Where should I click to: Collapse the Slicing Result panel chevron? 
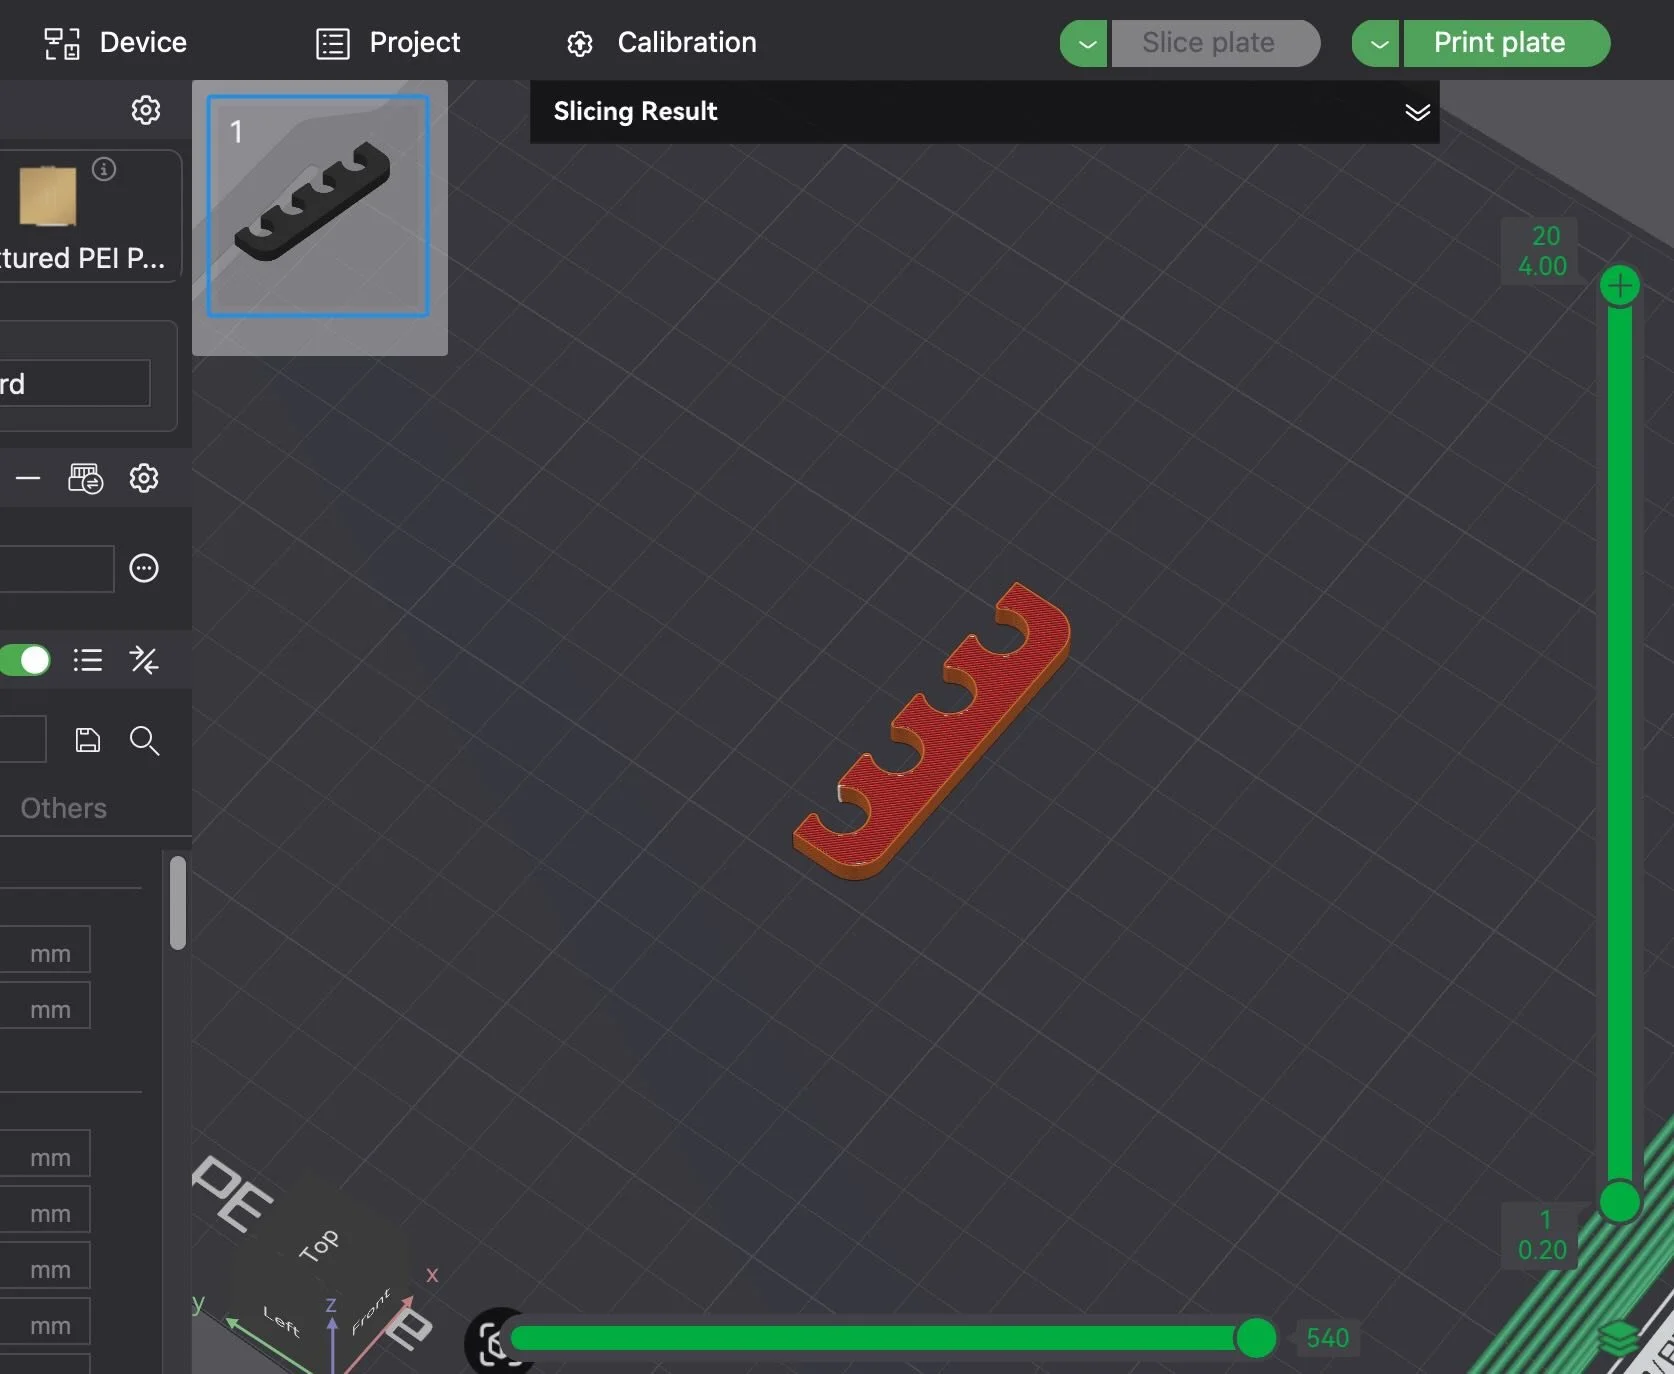1418,112
